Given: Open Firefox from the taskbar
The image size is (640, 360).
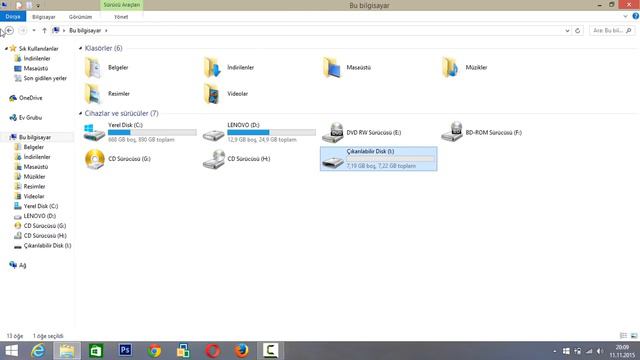Looking at the screenshot, I should [x=242, y=351].
